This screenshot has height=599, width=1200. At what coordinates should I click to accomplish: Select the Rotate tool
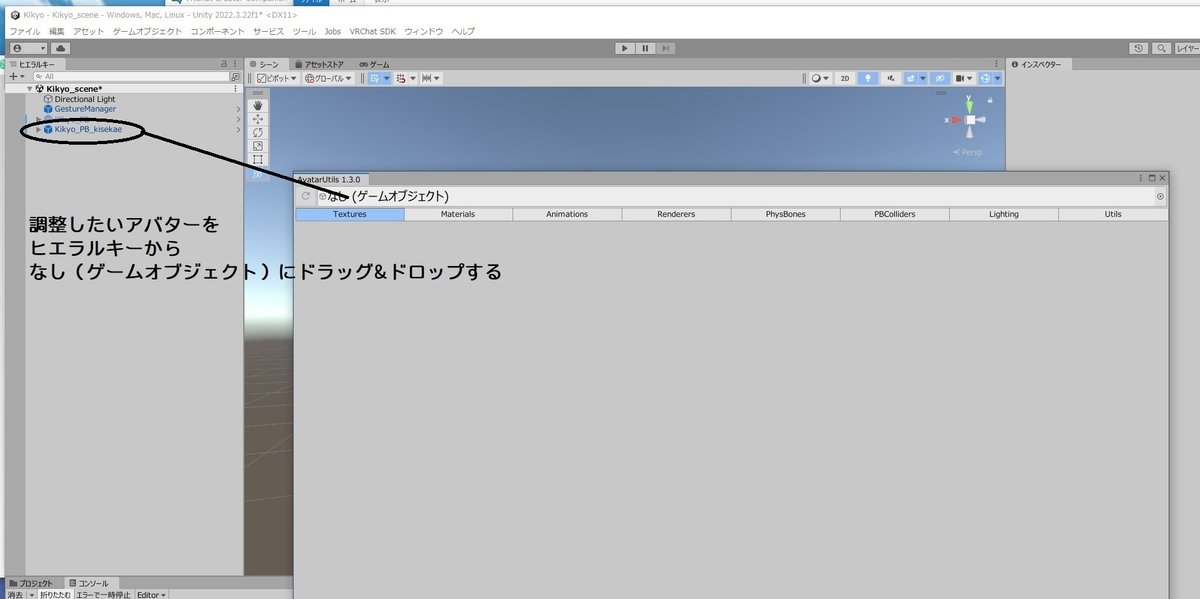(258, 132)
